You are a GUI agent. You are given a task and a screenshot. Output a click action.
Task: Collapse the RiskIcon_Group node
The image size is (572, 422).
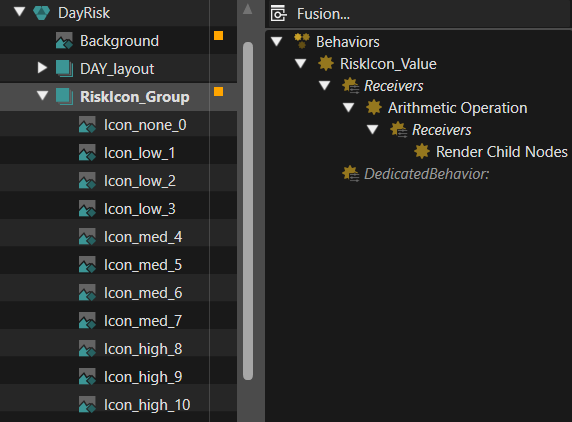pyautogui.click(x=43, y=96)
